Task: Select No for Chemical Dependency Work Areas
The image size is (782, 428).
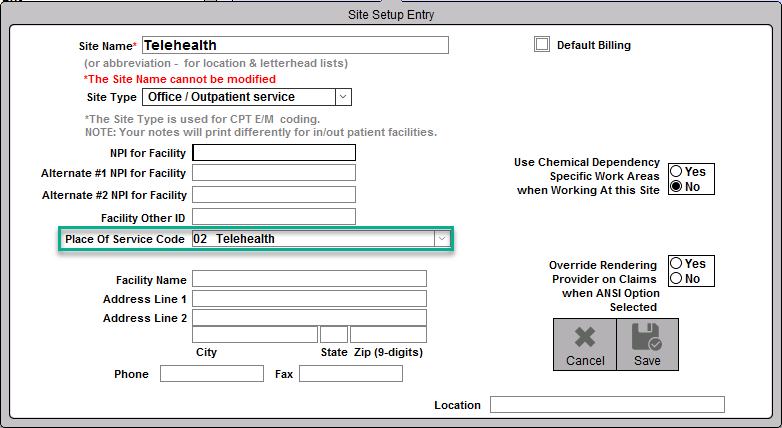Action: click(x=676, y=187)
